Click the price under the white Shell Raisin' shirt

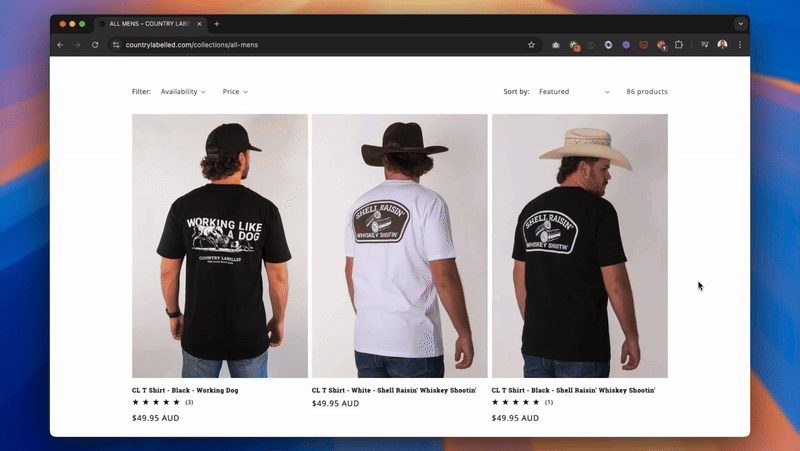tap(335, 404)
